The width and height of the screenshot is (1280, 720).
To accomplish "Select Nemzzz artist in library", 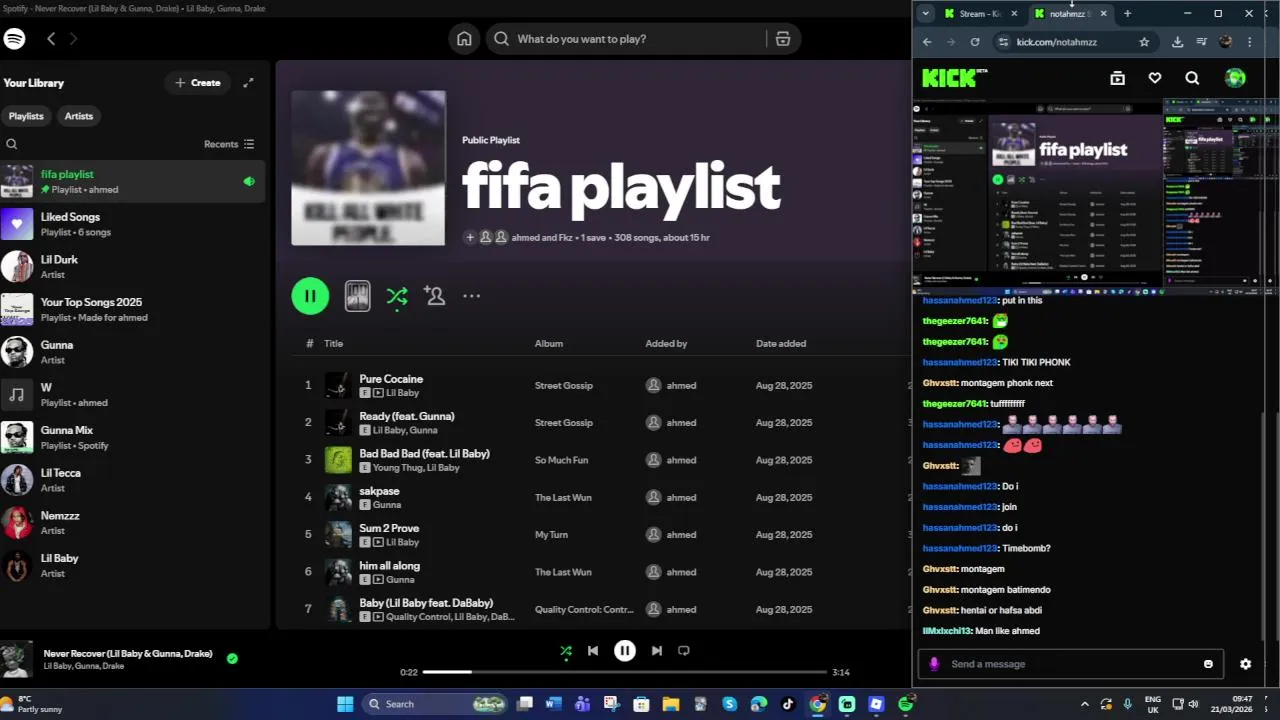I will [x=132, y=523].
